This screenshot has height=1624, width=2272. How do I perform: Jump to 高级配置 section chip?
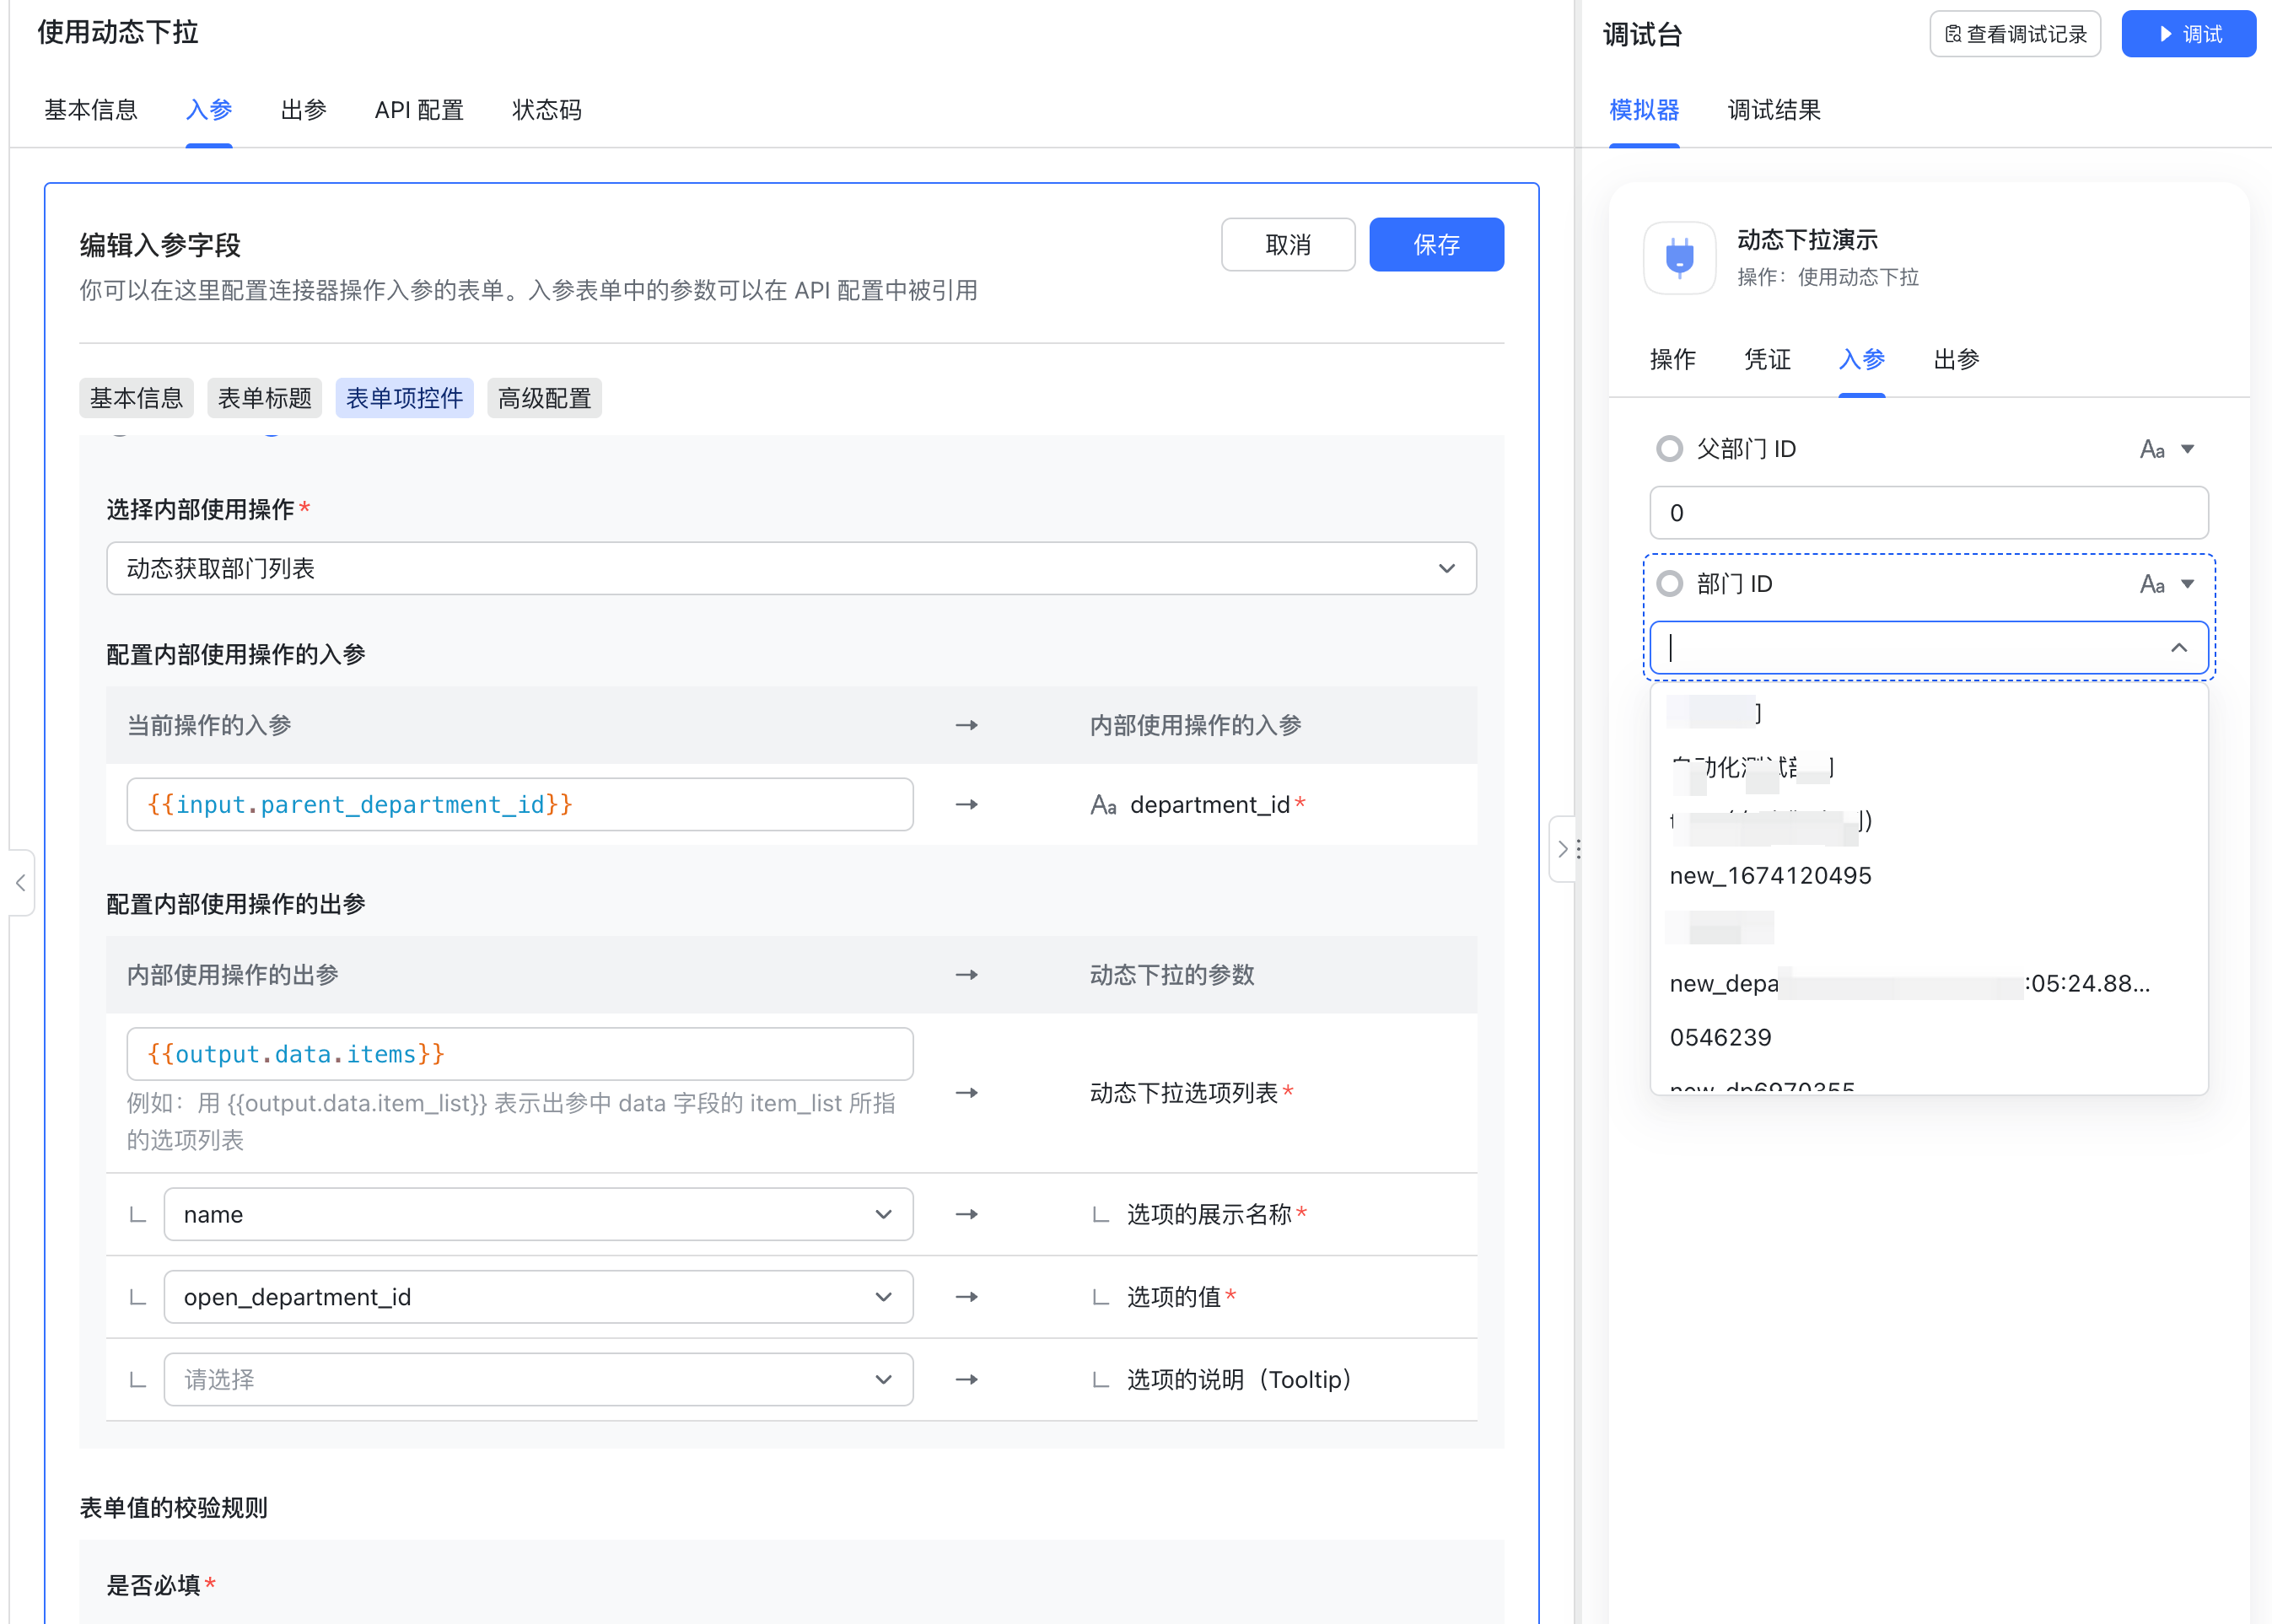coord(545,399)
